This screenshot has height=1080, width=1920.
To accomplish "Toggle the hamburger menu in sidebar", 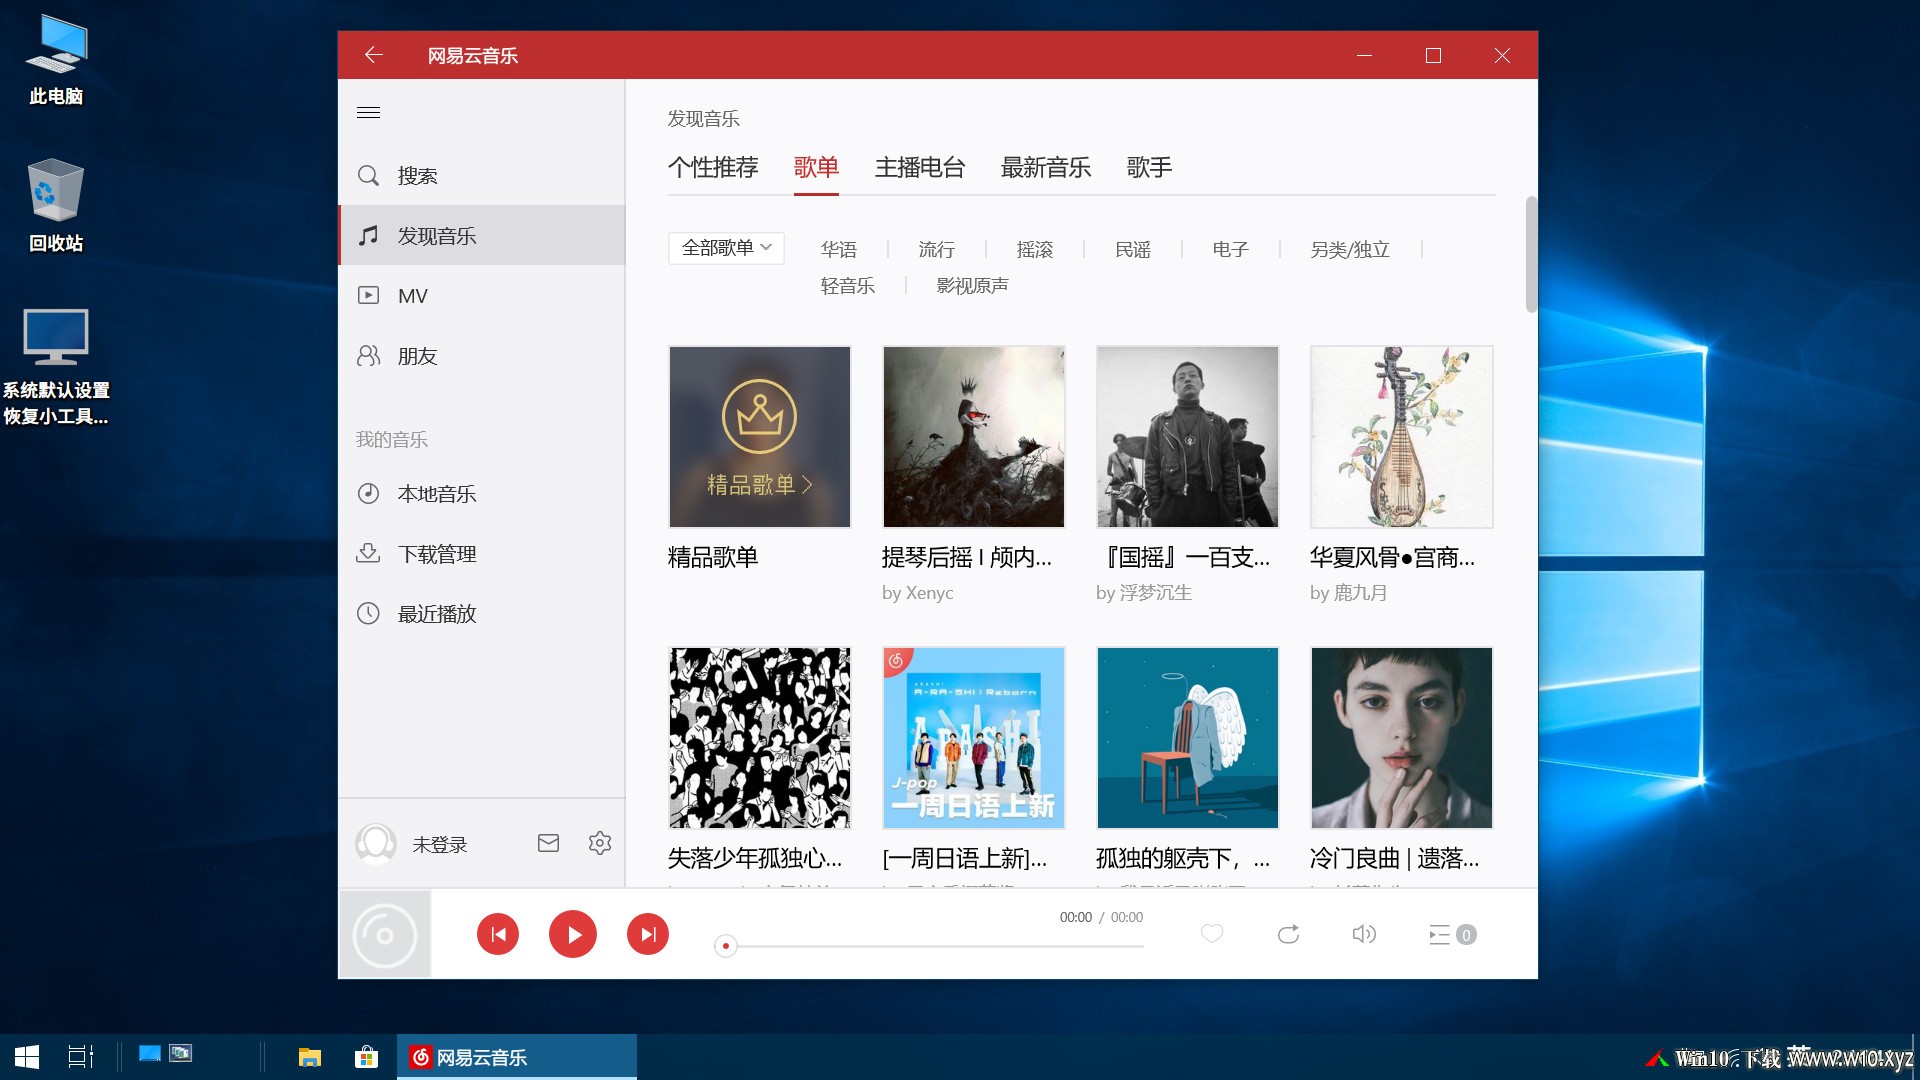I will coord(368,112).
